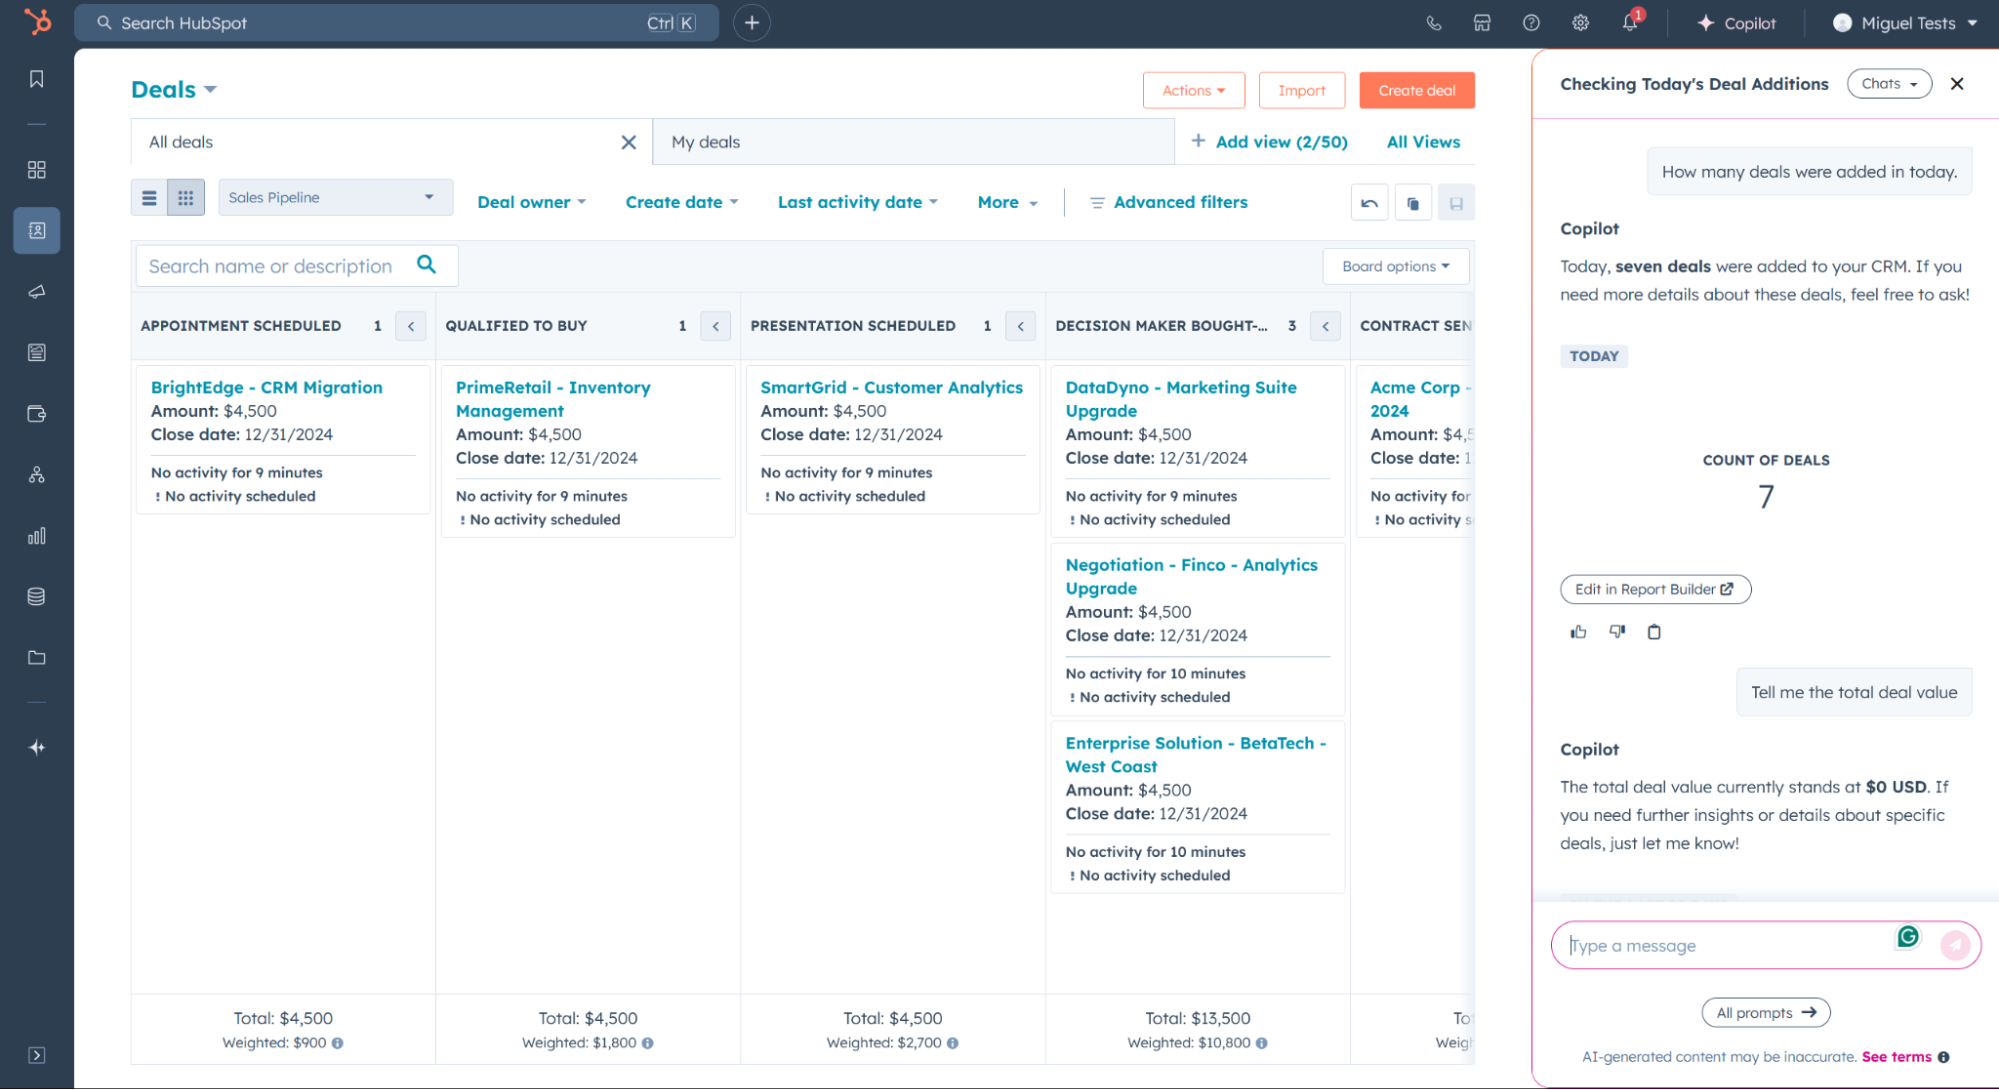Open the Marketing megaphone icon in sidebar

[37, 292]
